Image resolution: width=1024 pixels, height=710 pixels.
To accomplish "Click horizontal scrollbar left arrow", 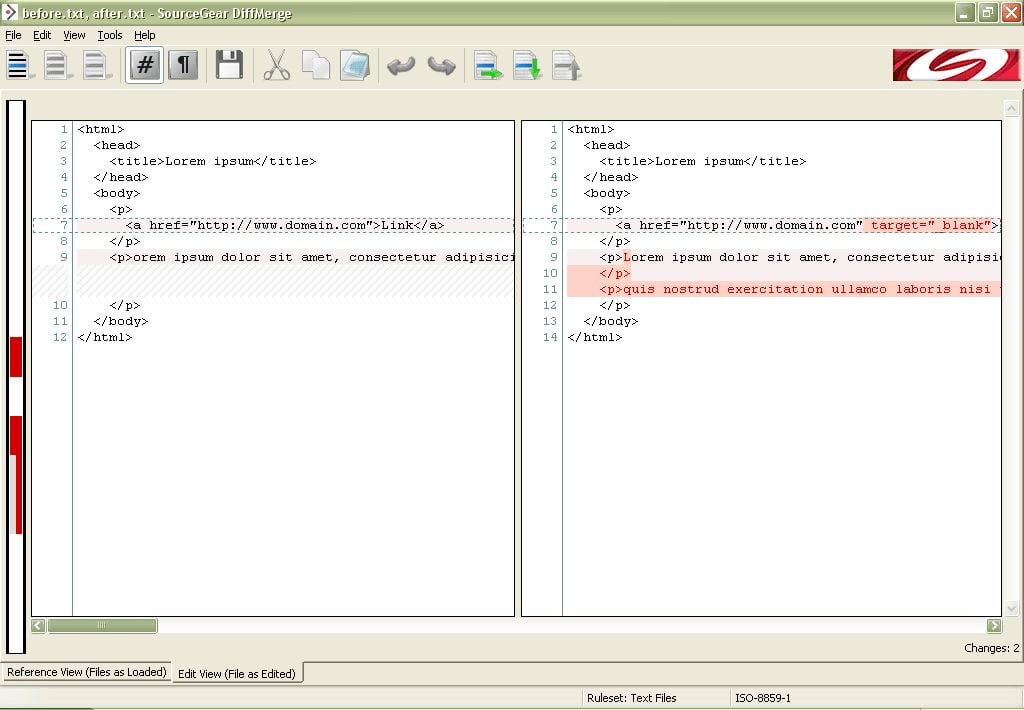I will pyautogui.click(x=38, y=626).
